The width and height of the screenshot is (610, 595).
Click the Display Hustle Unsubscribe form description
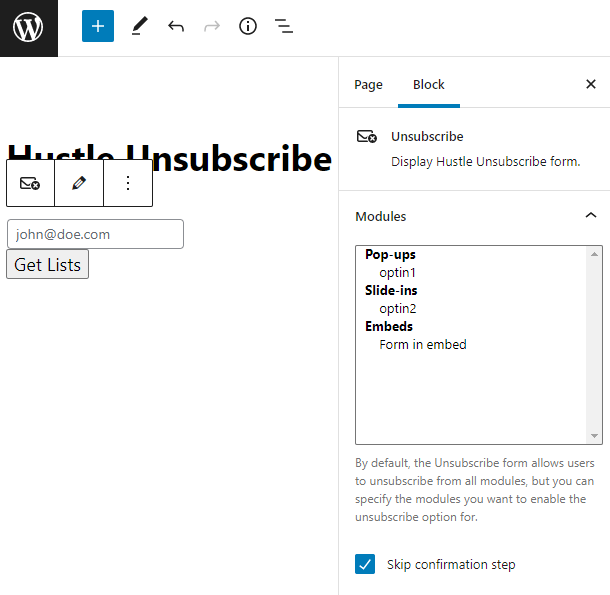(486, 161)
